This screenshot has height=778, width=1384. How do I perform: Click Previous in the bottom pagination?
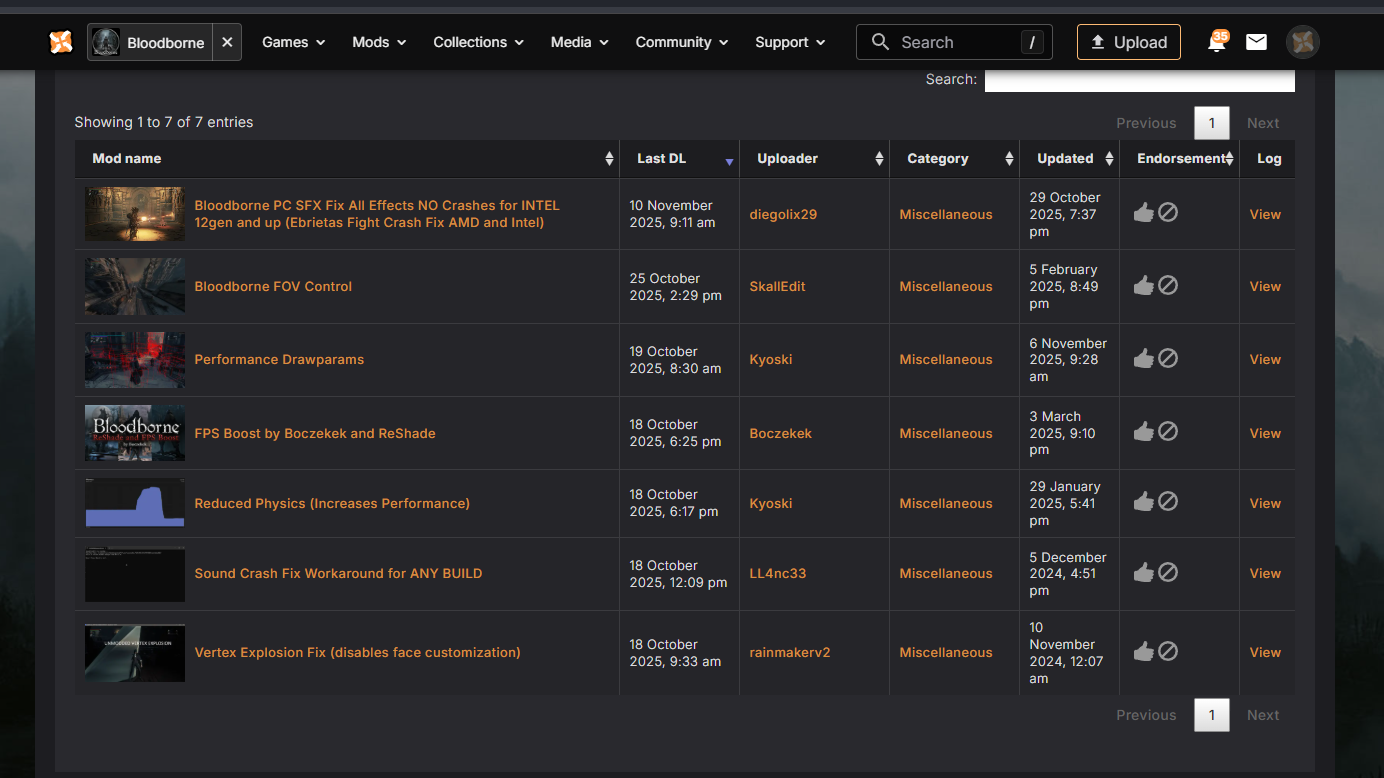point(1146,715)
